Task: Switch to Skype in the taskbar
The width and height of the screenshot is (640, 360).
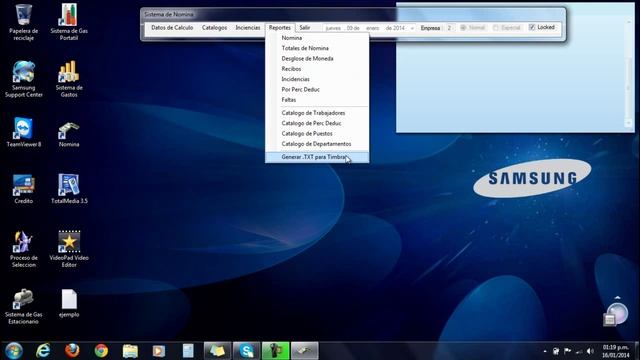Action: click(x=246, y=351)
